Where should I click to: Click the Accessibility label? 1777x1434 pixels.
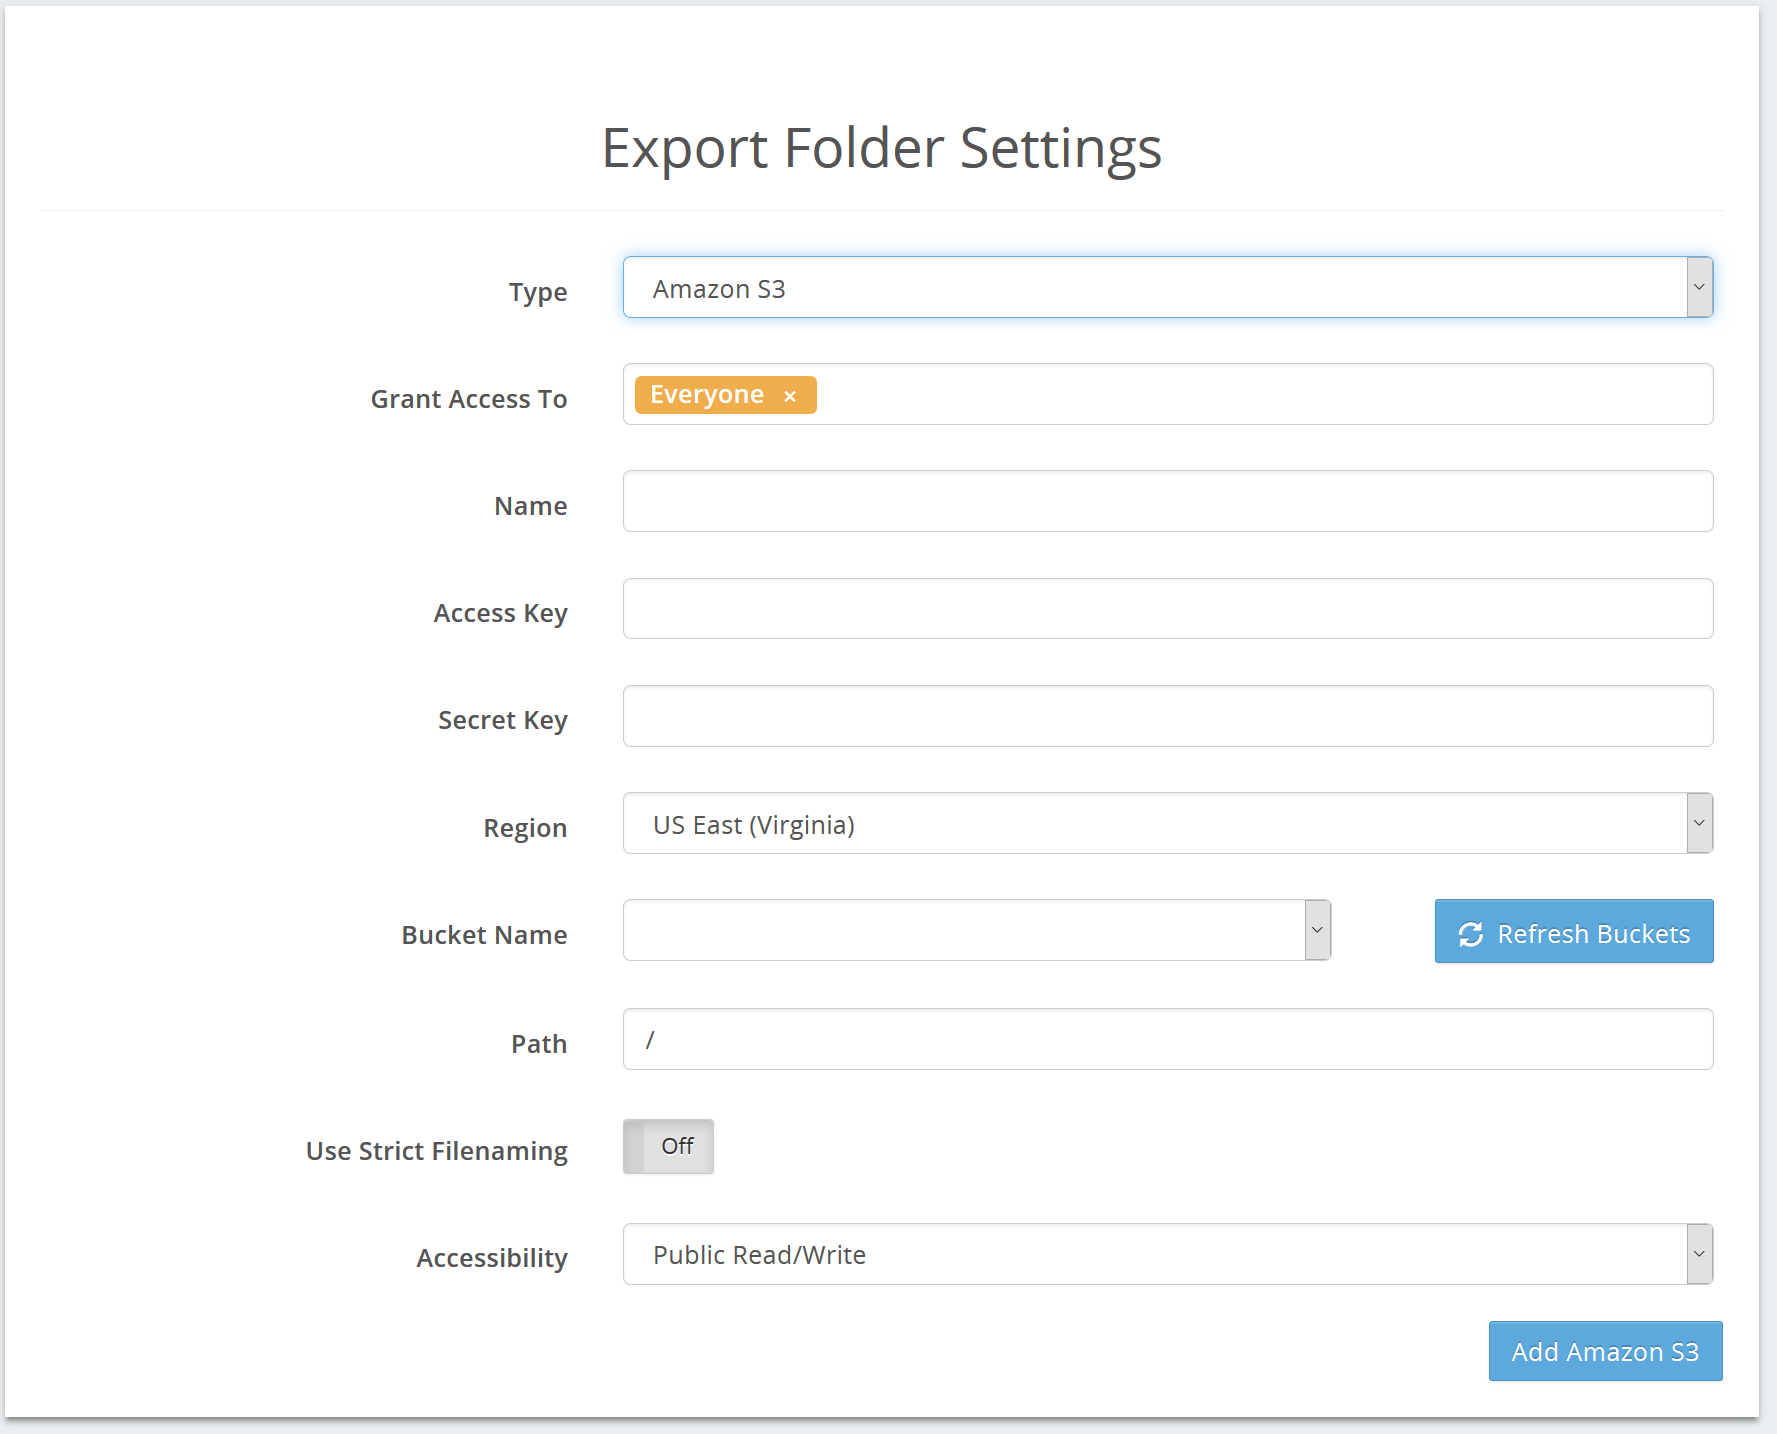pyautogui.click(x=492, y=1258)
